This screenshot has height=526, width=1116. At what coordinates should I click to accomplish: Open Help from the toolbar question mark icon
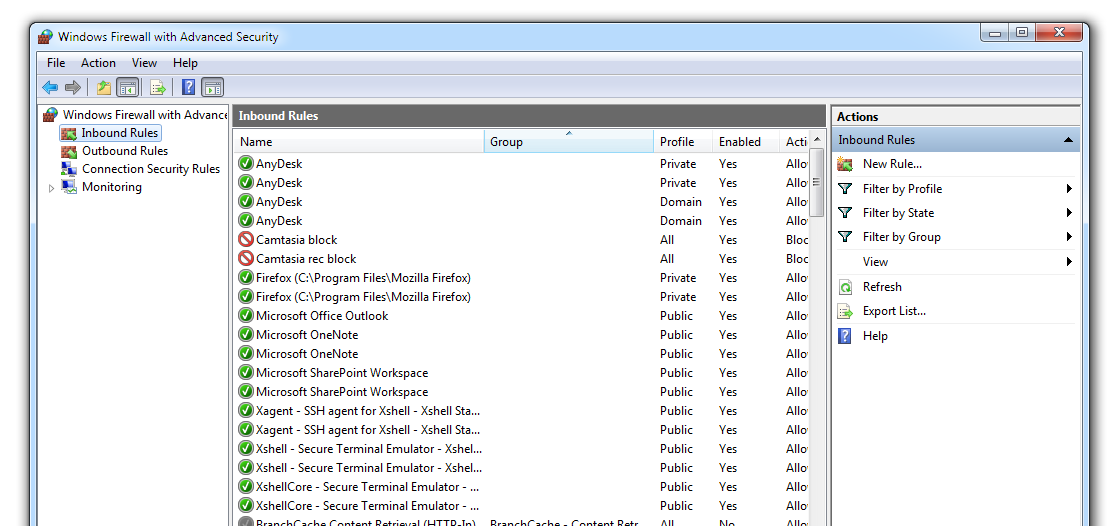[189, 88]
